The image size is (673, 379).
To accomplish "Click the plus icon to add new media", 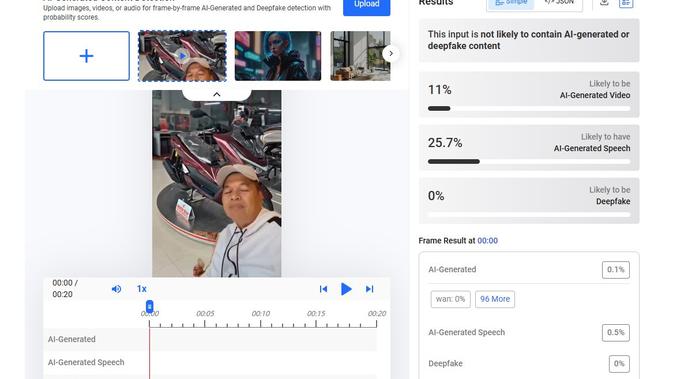I will pos(86,56).
